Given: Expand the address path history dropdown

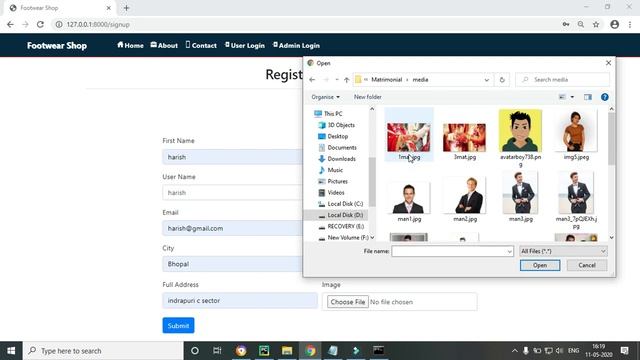Looking at the screenshot, I should click(487, 80).
